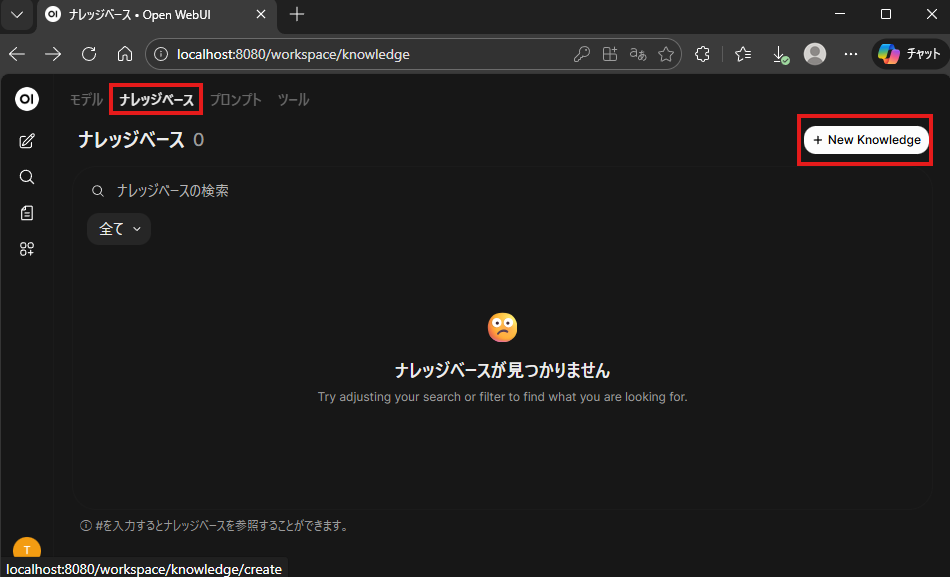Start a new chat with pencil icon
The width and height of the screenshot is (950, 577).
(x=27, y=141)
